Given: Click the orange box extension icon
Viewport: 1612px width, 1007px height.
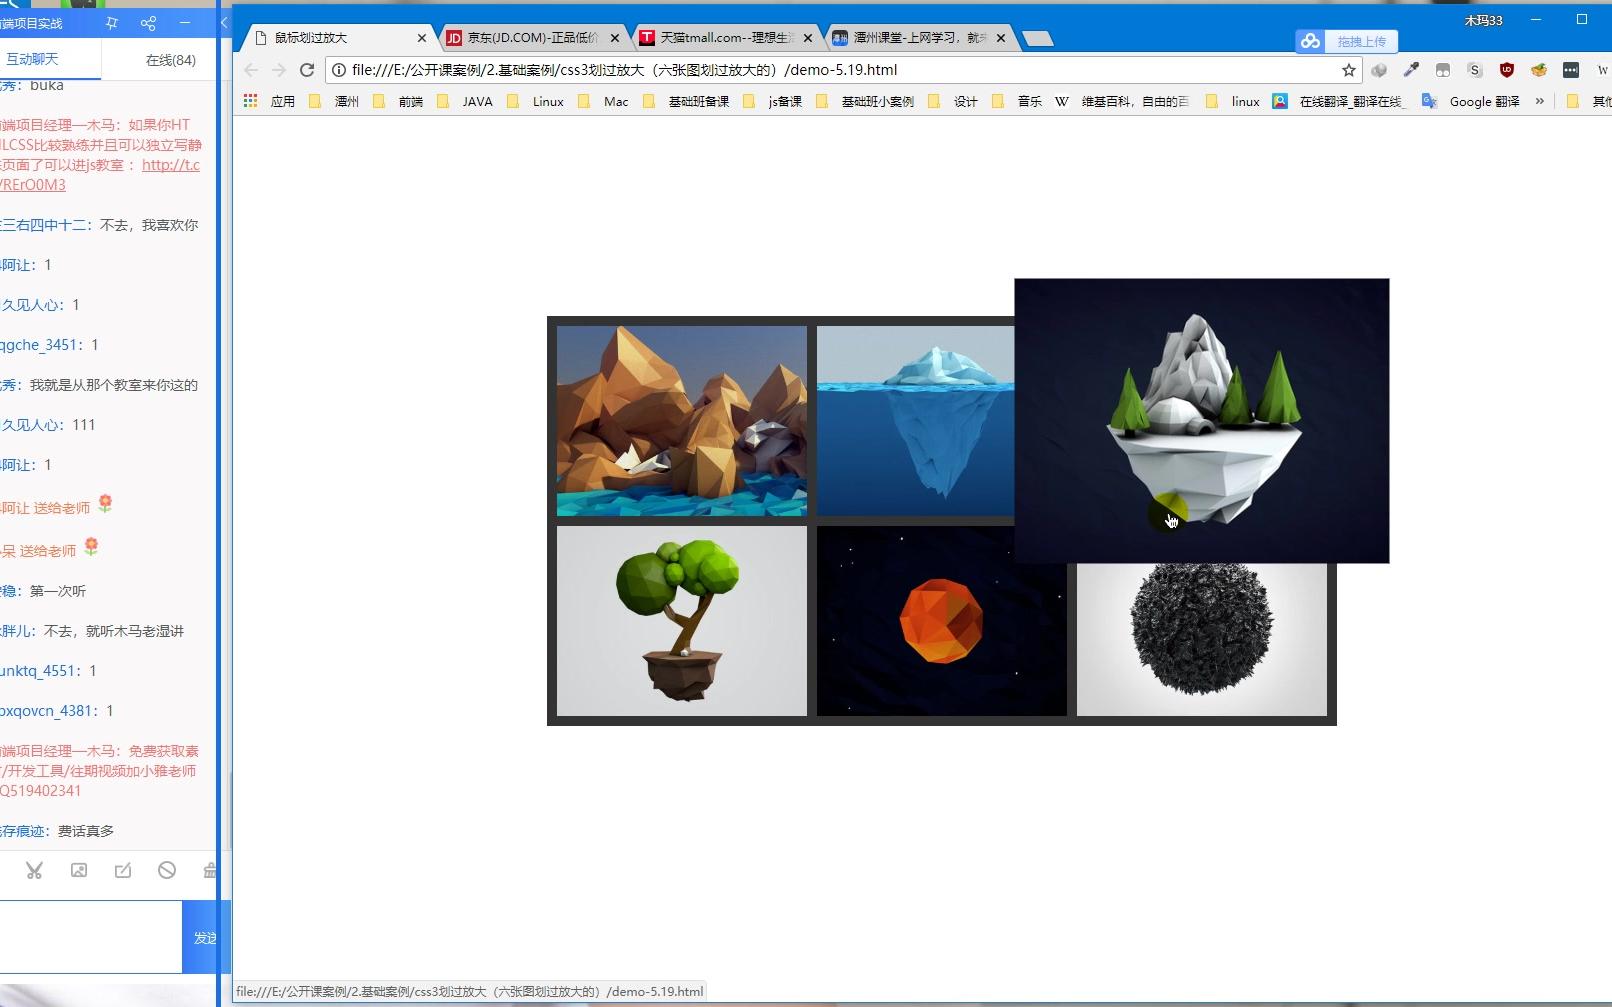Looking at the screenshot, I should coord(1539,70).
